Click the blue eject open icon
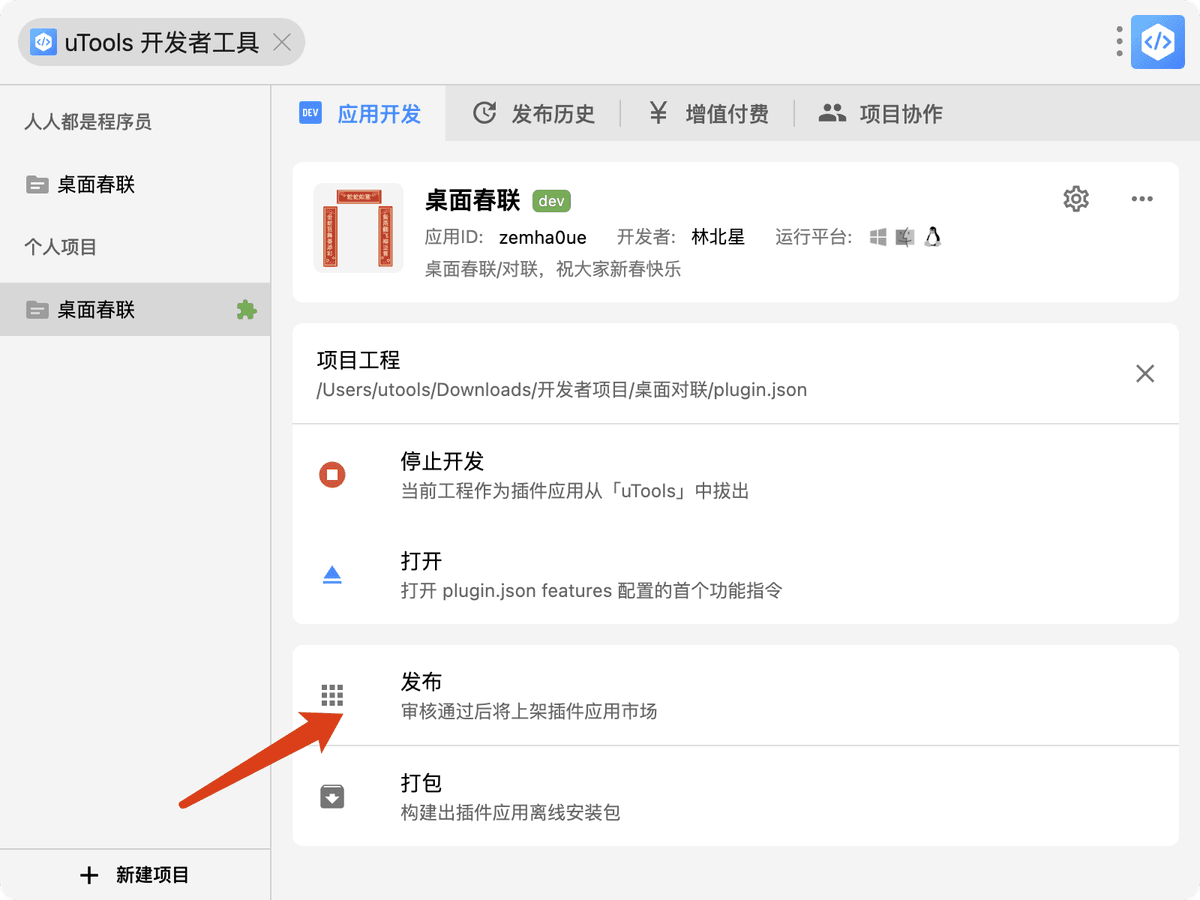Screen dimensions: 1200x900 (332, 575)
